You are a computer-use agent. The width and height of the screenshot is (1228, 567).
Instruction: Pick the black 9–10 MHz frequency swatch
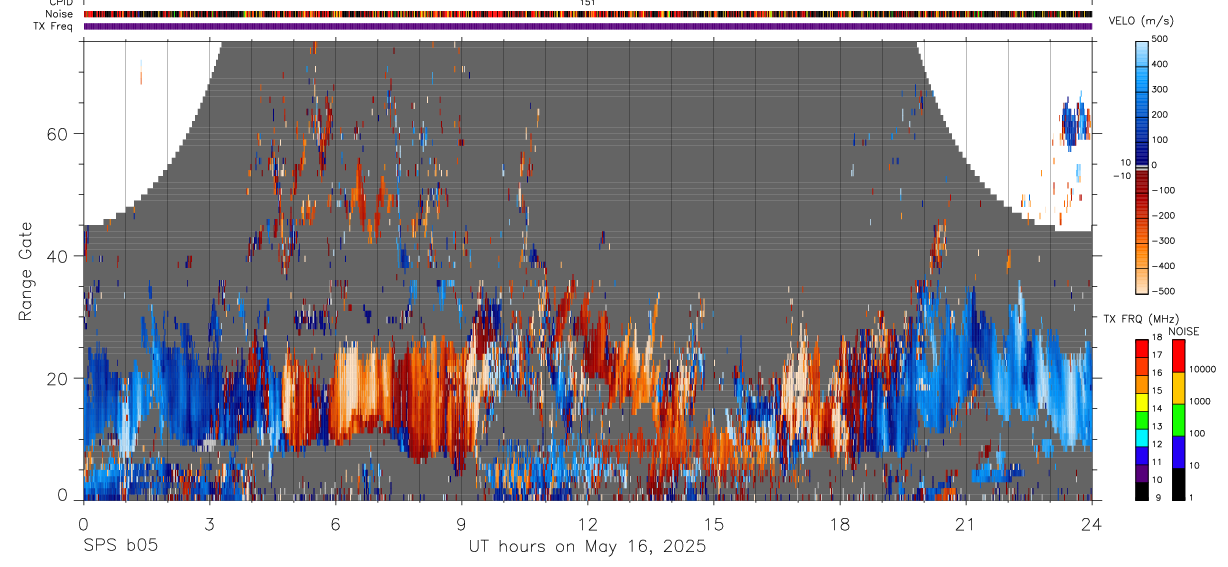click(x=1141, y=490)
